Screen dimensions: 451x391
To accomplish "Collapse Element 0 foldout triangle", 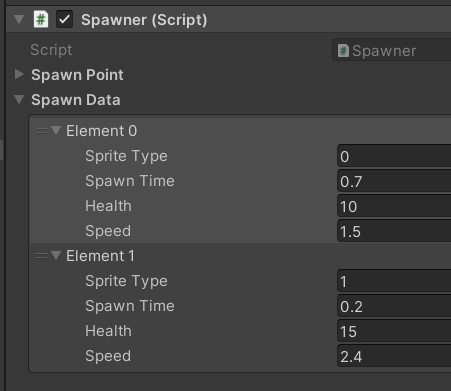I will tap(56, 130).
